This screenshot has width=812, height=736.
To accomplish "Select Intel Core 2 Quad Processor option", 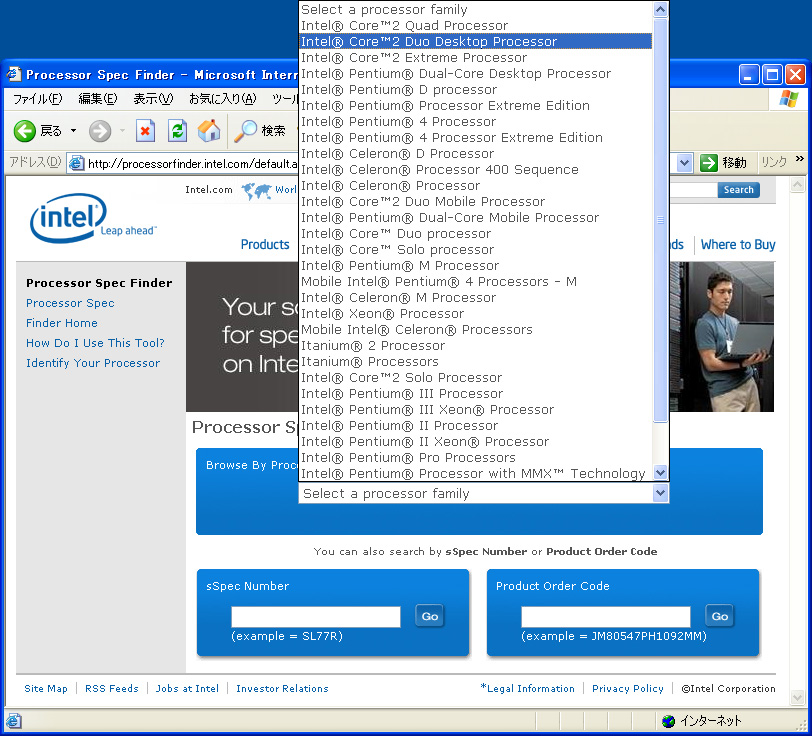I will [404, 26].
